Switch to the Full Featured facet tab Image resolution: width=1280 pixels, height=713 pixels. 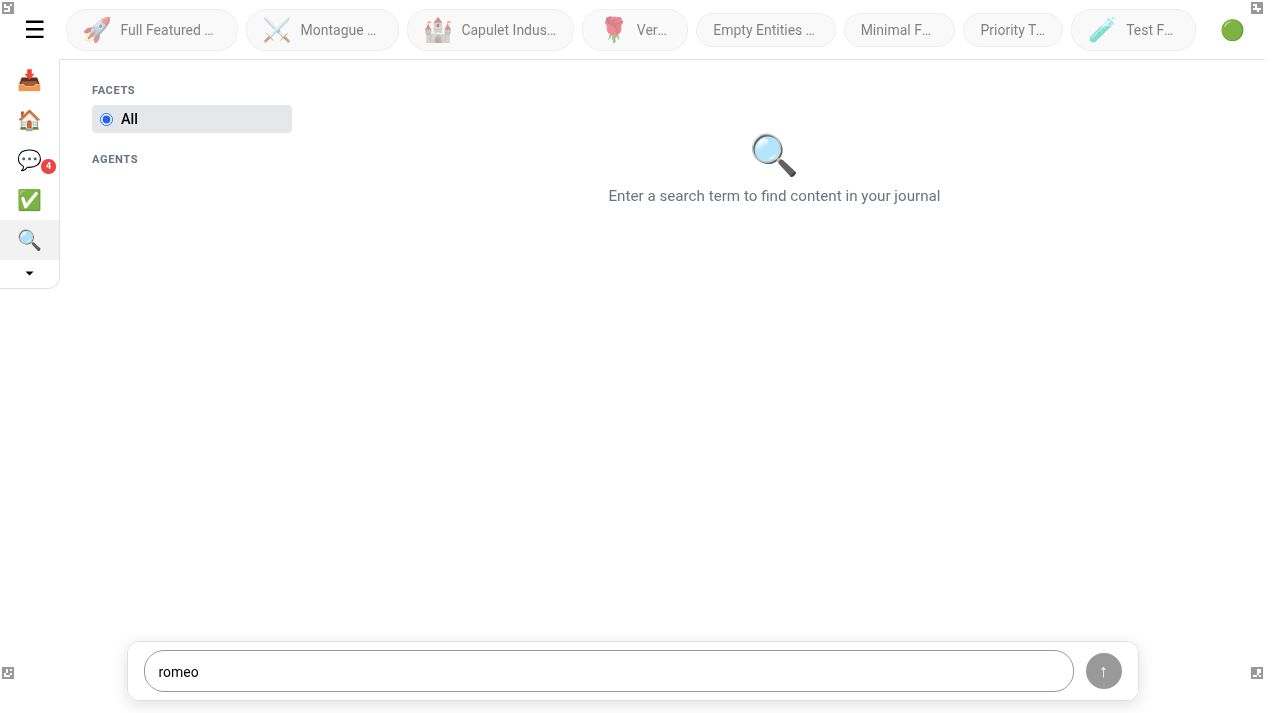pyautogui.click(x=152, y=30)
